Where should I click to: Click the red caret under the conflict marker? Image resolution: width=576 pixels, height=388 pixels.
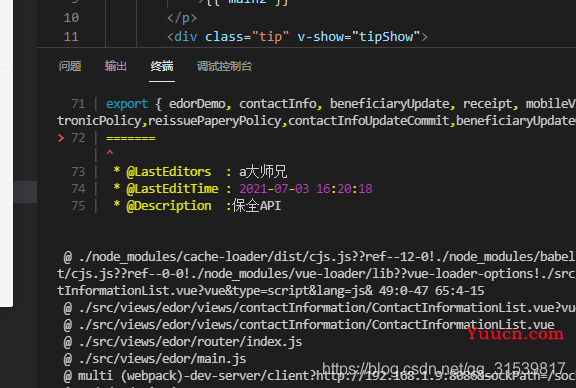(109, 152)
